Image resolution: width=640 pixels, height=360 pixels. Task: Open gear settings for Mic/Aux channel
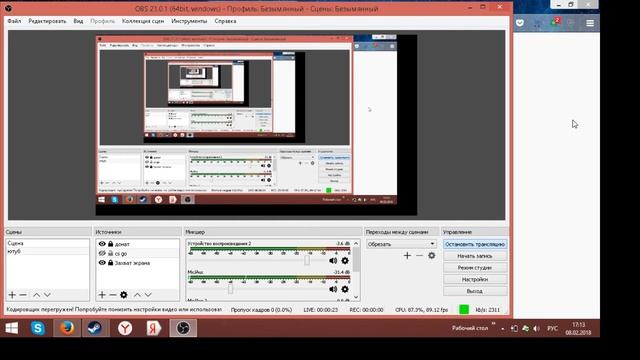pyautogui.click(x=345, y=289)
